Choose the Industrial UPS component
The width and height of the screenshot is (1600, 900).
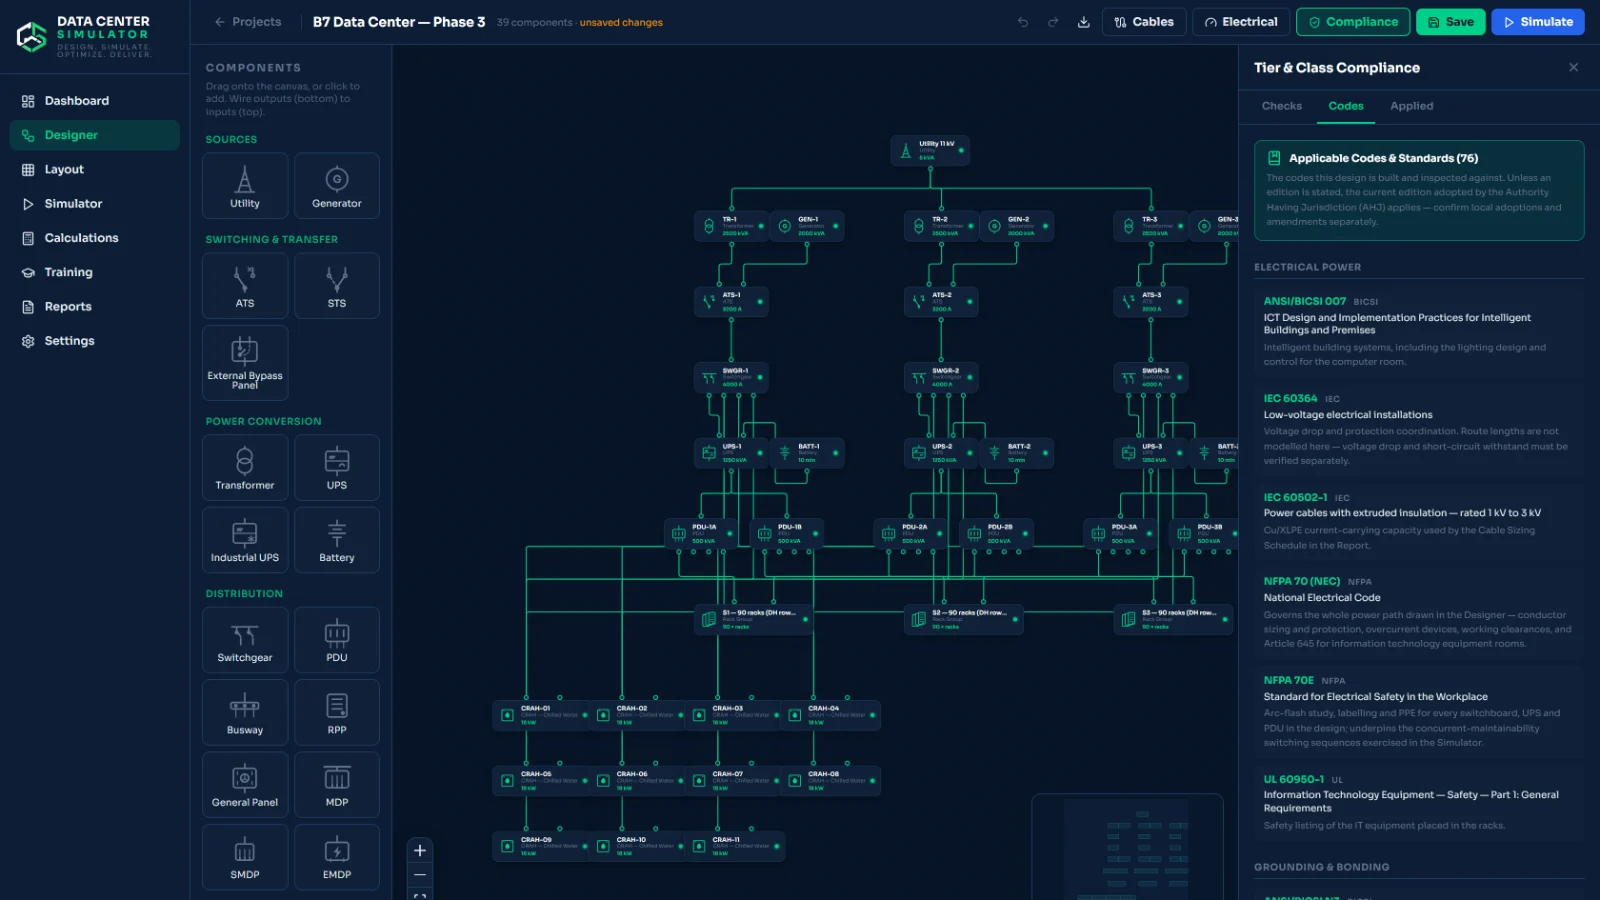pos(245,540)
